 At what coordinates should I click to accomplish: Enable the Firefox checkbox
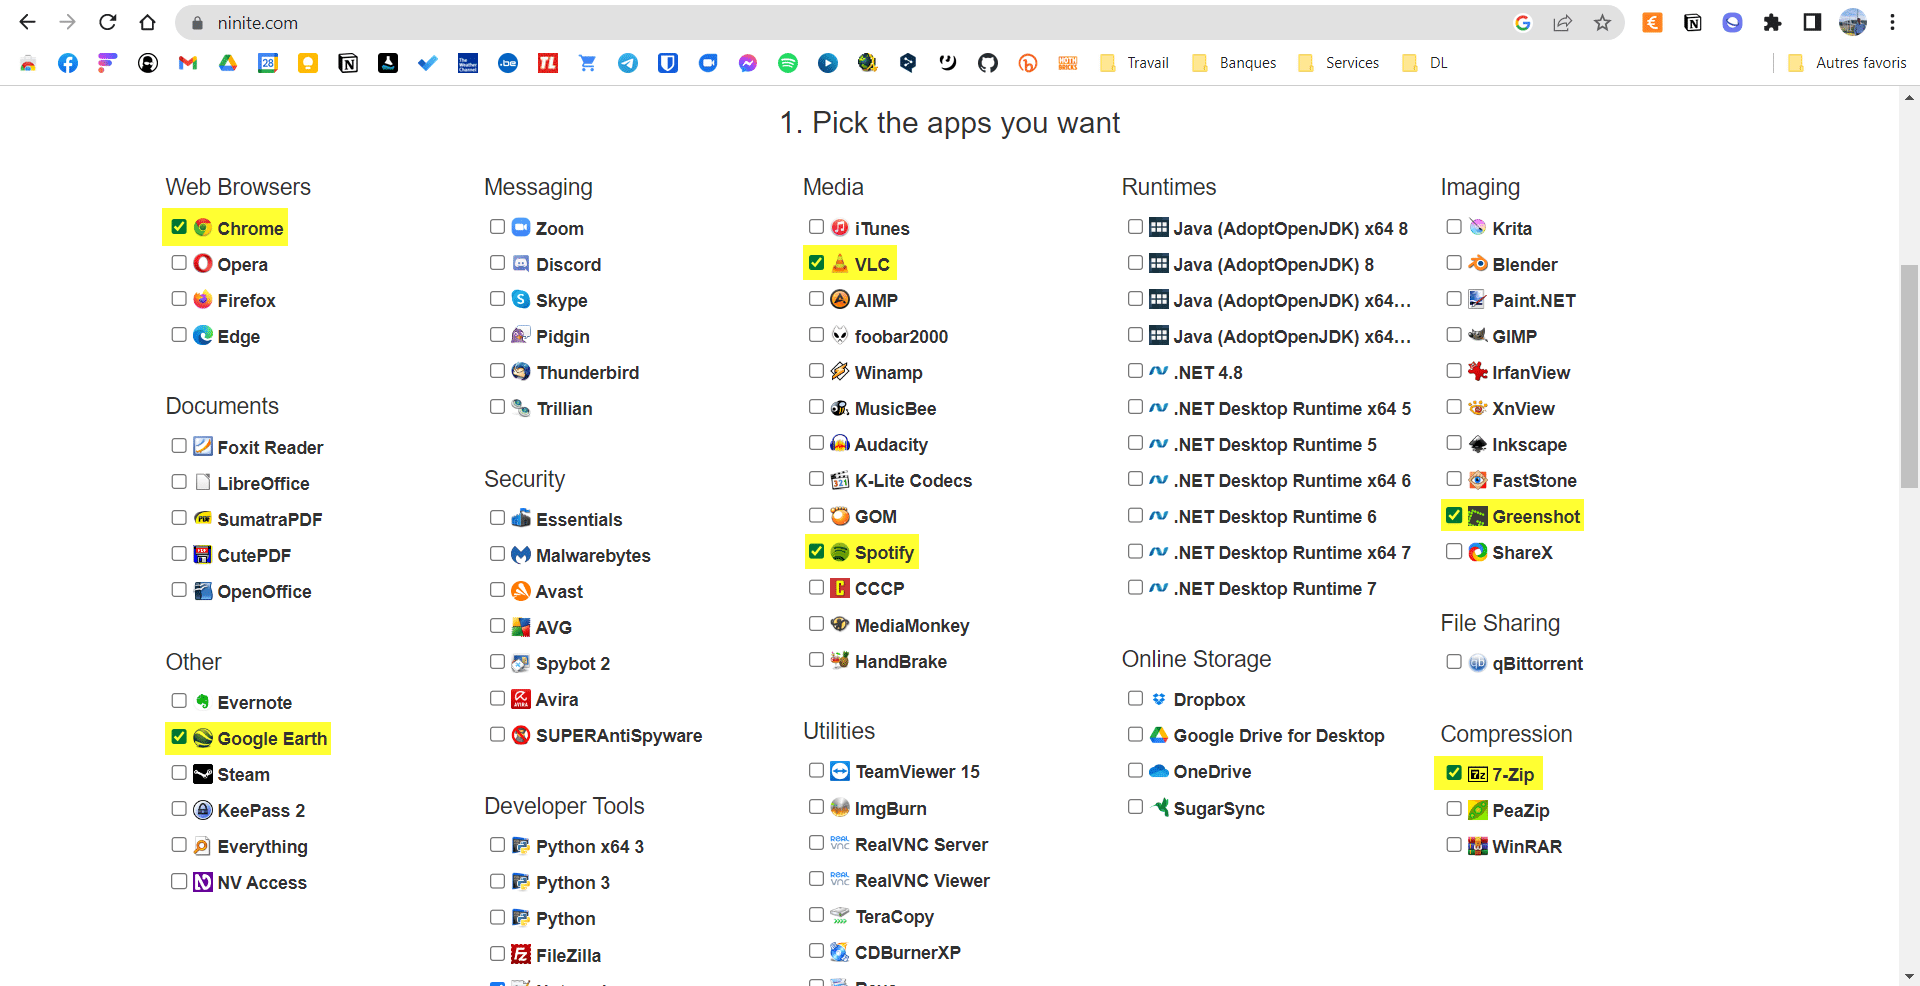pyautogui.click(x=179, y=298)
